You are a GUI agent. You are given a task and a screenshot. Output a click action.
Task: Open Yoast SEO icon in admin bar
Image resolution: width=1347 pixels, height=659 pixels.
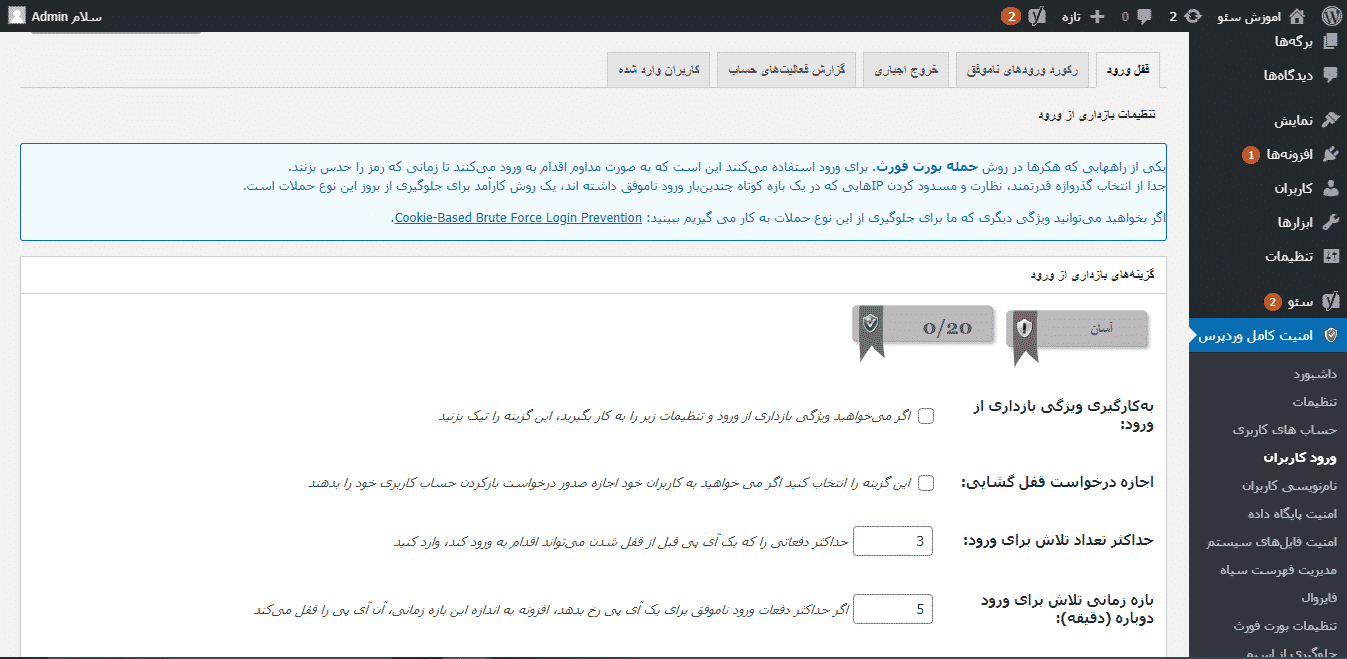1037,16
